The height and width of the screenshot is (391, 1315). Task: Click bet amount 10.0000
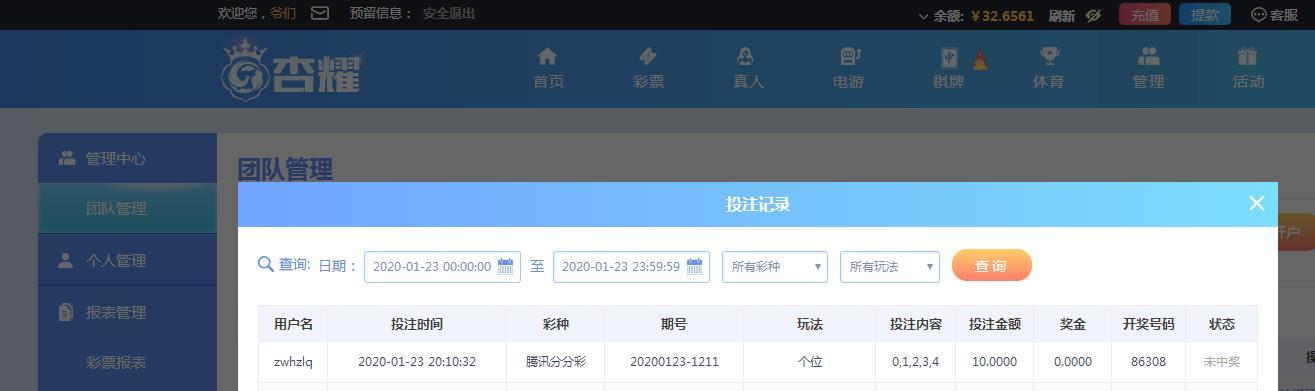coord(995,362)
